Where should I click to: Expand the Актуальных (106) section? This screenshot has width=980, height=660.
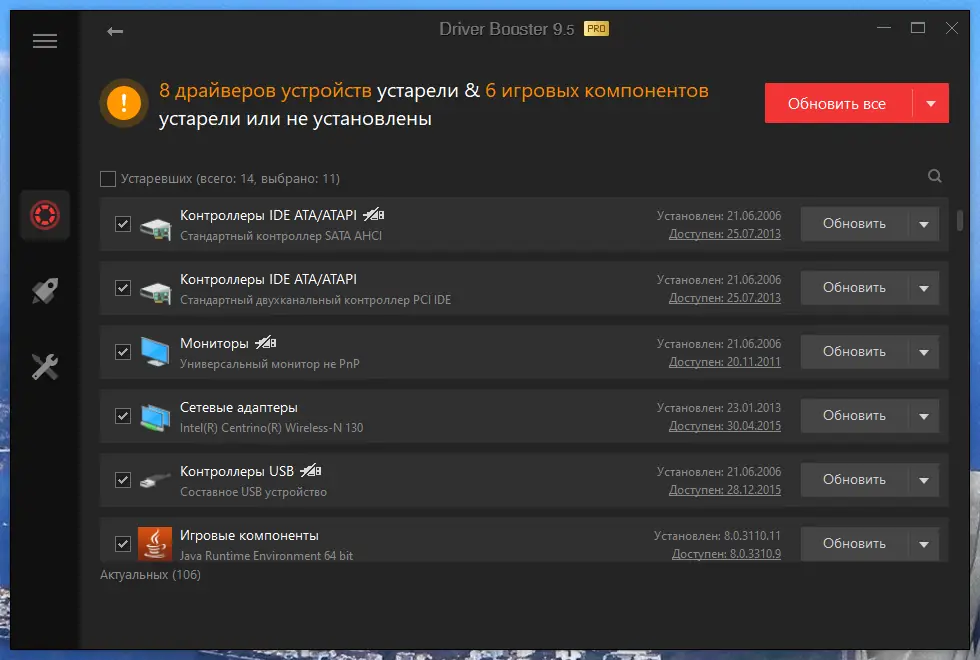click(150, 574)
